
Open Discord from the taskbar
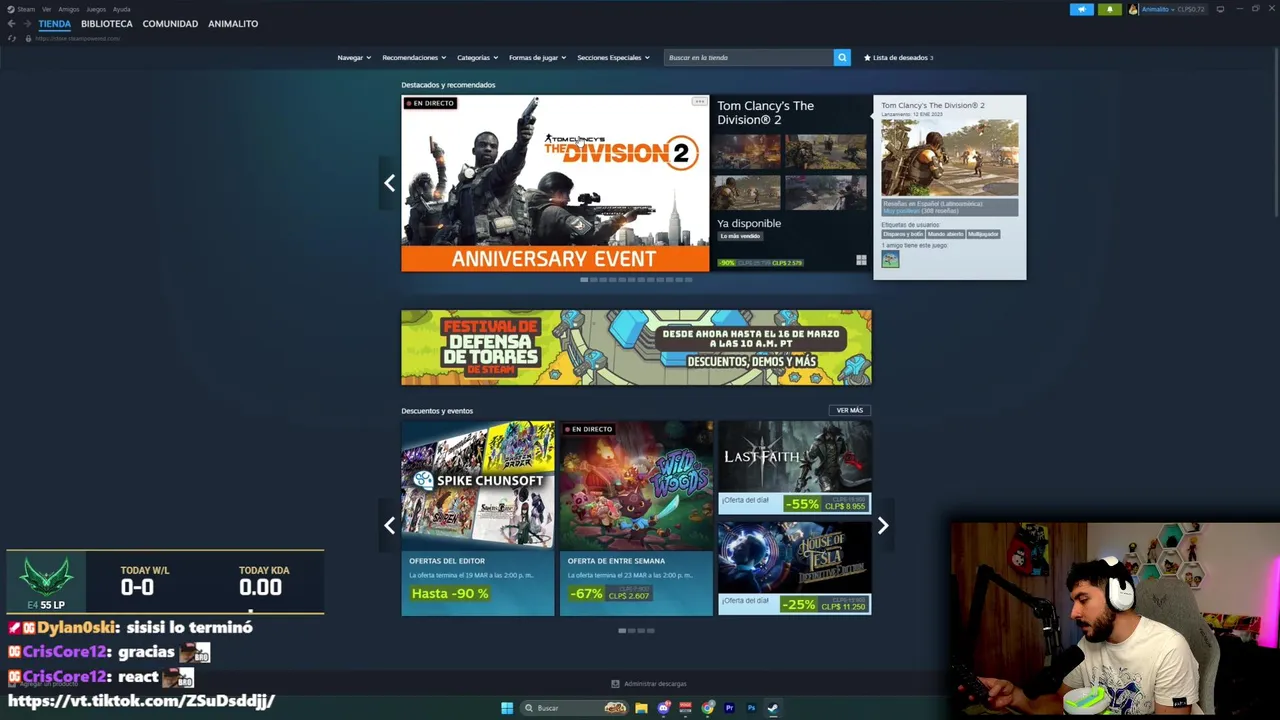click(x=663, y=708)
